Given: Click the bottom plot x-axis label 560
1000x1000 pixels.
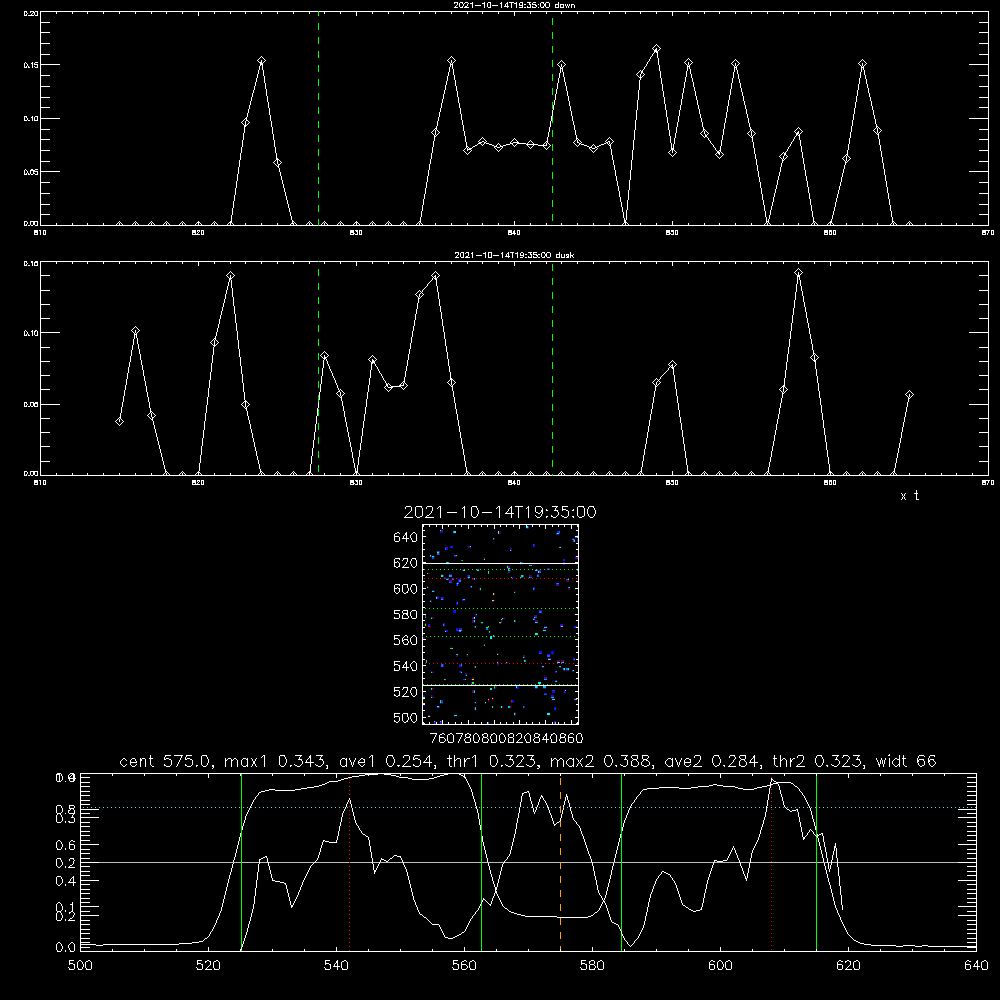Looking at the screenshot, I should 464,966.
